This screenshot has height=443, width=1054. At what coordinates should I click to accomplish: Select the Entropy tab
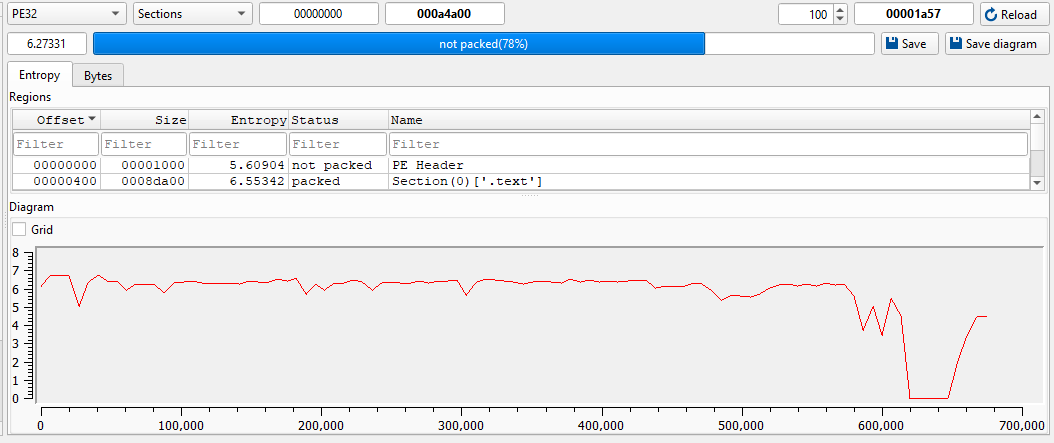pyautogui.click(x=39, y=76)
